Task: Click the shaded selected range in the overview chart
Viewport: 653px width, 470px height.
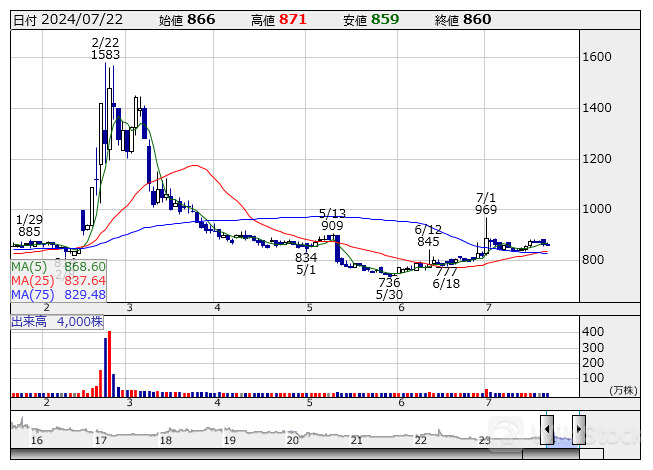Action: point(562,428)
